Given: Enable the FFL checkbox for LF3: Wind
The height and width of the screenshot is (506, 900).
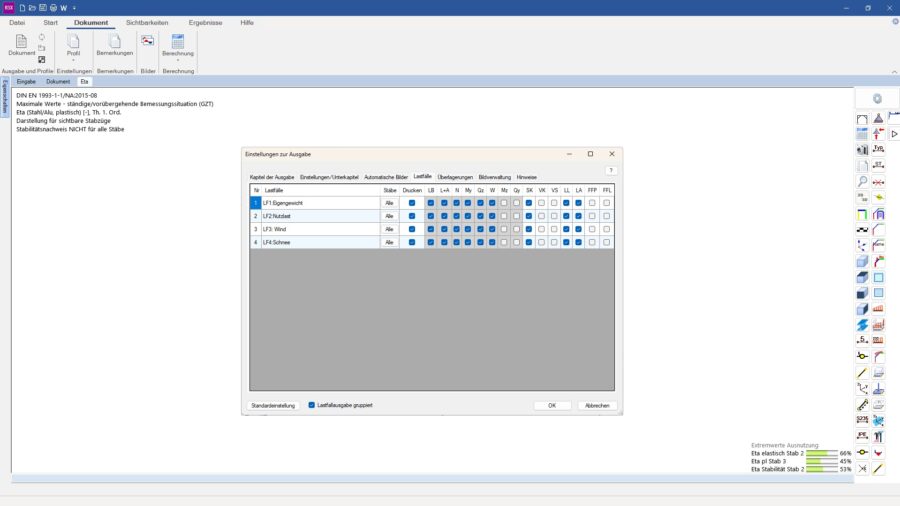Looking at the screenshot, I should click(607, 229).
